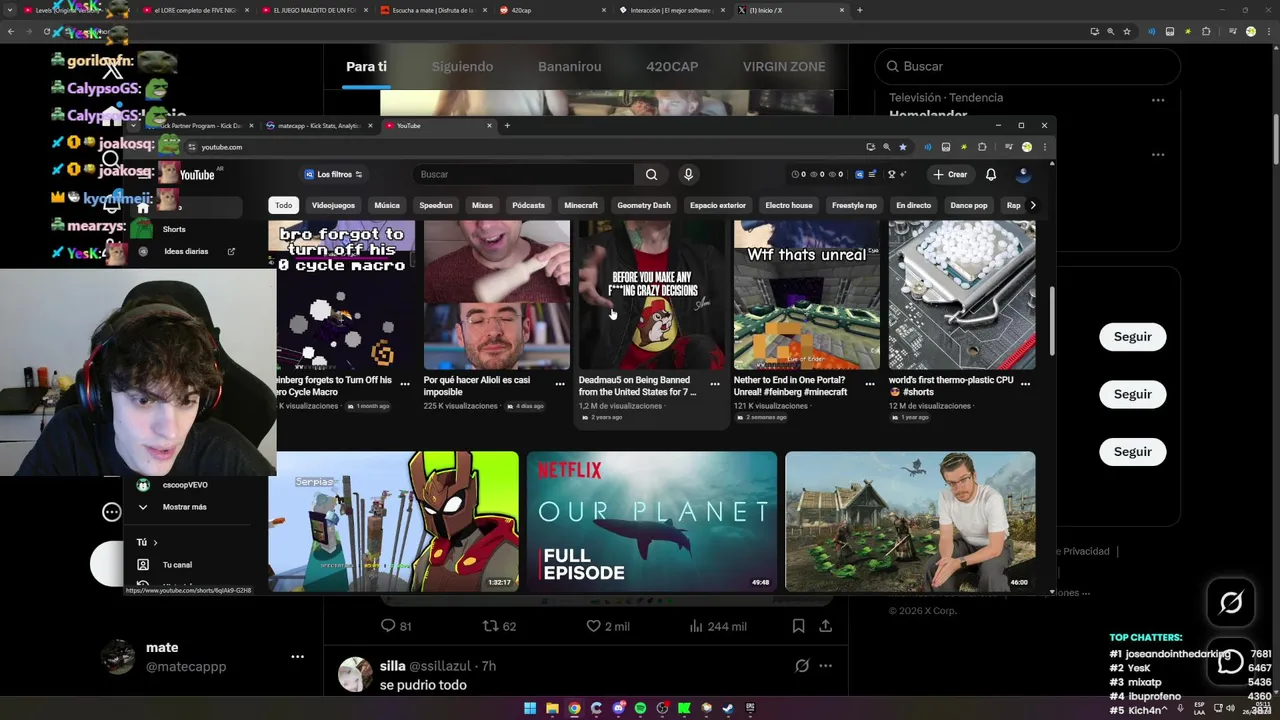Image resolution: width=1280 pixels, height=720 pixels.
Task: Click the Crear button on YouTube
Action: [x=950, y=174]
